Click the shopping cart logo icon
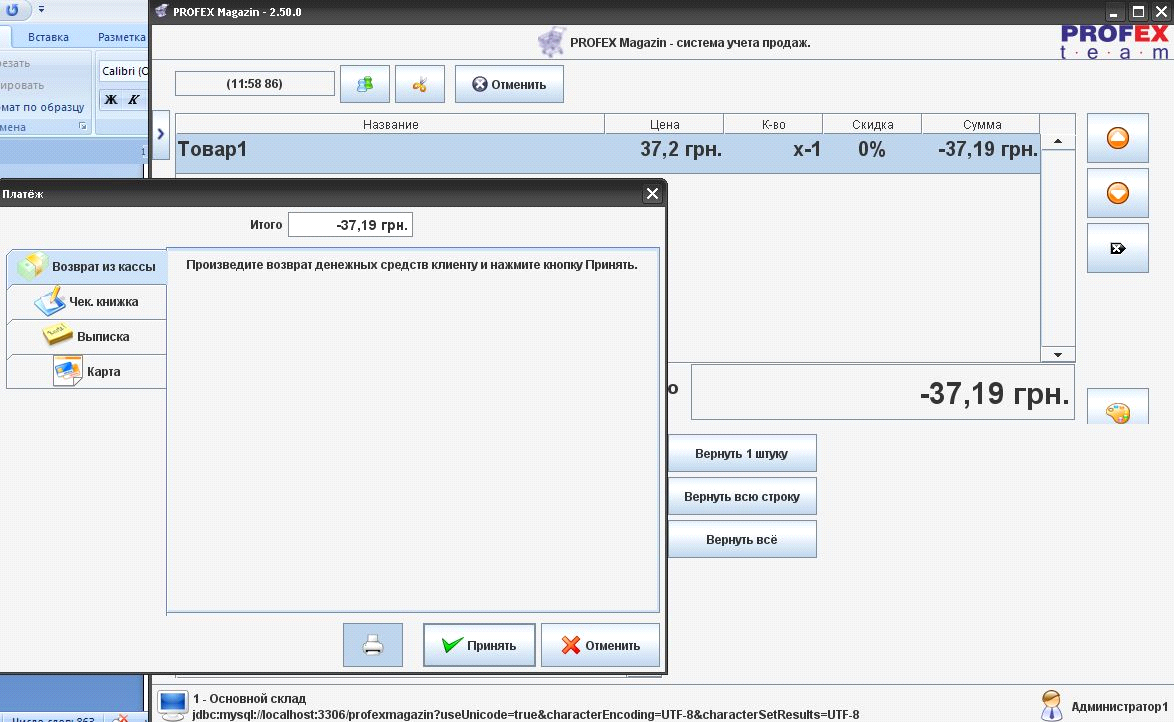This screenshot has height=722, width=1174. click(552, 42)
